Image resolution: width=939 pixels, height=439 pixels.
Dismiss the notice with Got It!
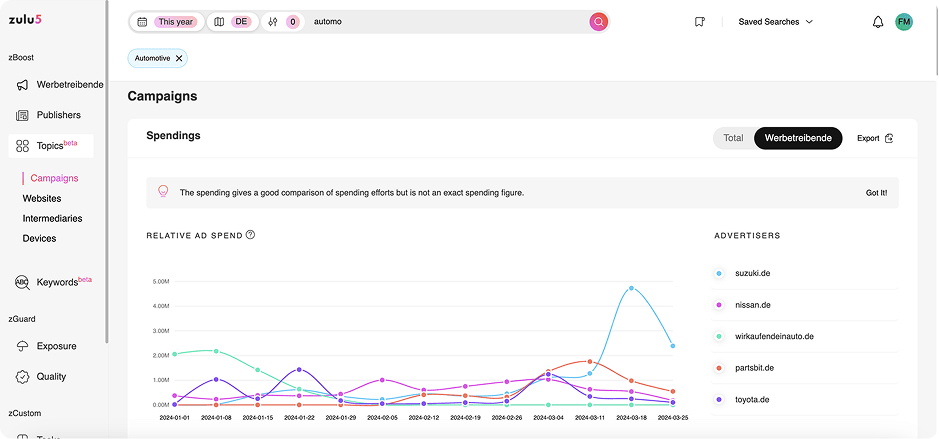coord(876,193)
